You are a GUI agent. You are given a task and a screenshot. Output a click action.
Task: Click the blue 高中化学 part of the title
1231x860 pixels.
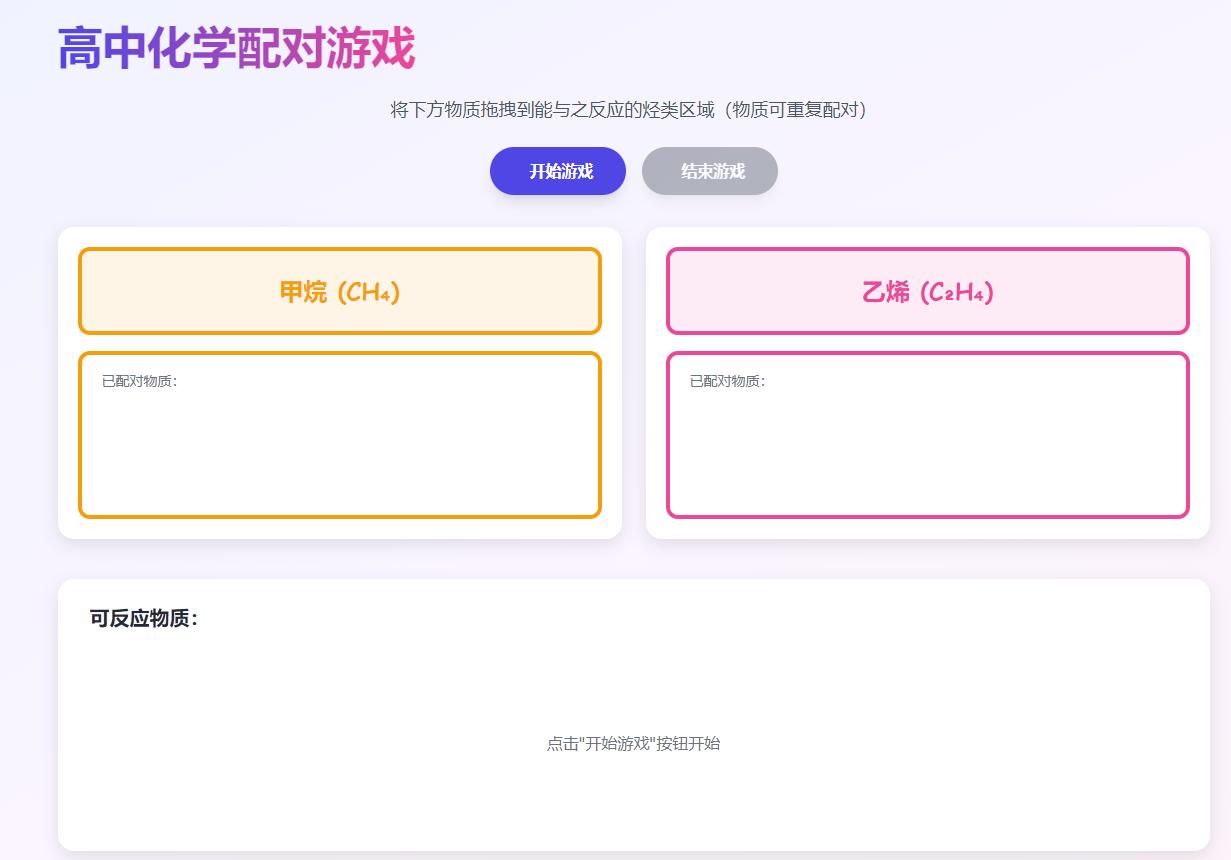point(145,49)
